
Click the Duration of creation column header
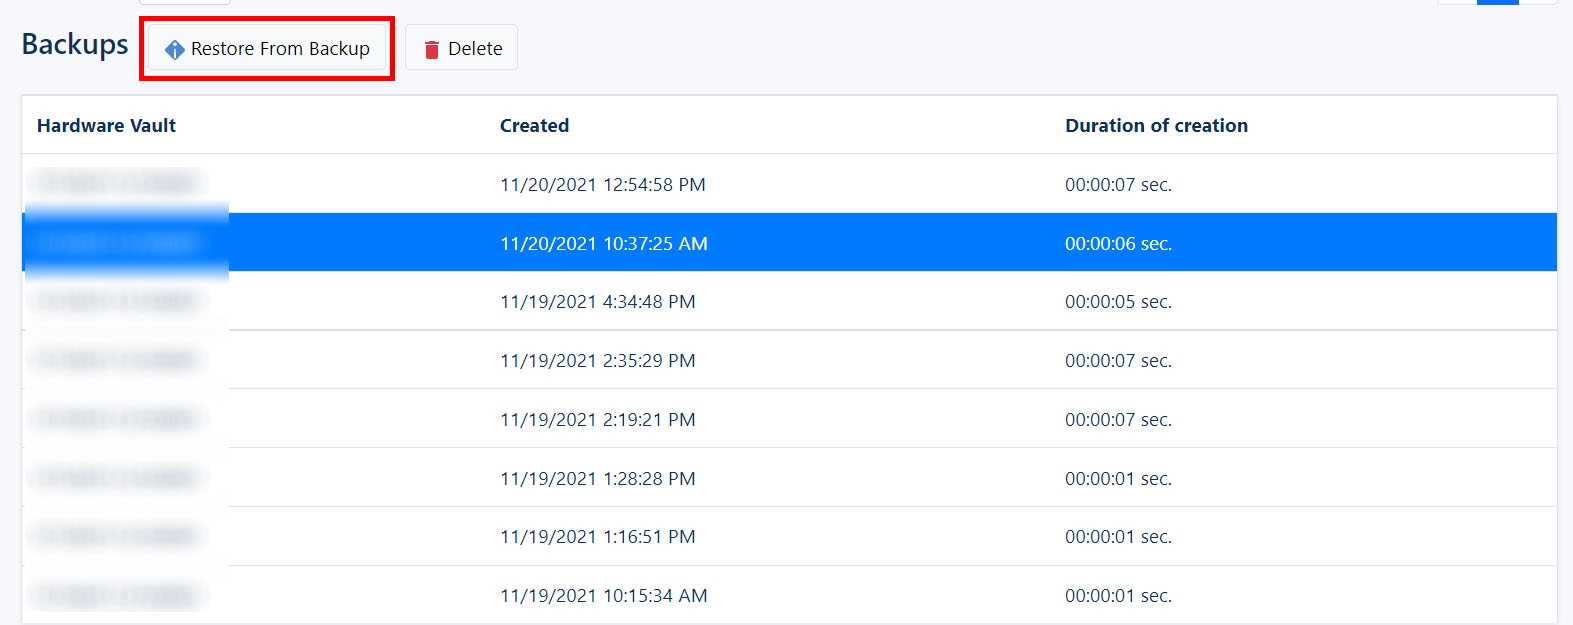click(1156, 126)
